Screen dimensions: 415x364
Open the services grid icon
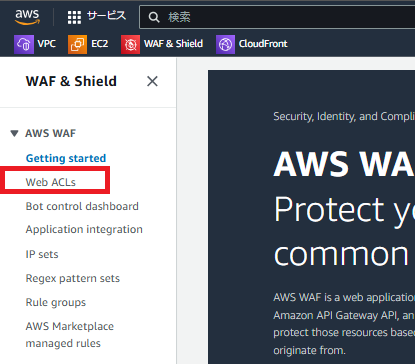pyautogui.click(x=74, y=17)
